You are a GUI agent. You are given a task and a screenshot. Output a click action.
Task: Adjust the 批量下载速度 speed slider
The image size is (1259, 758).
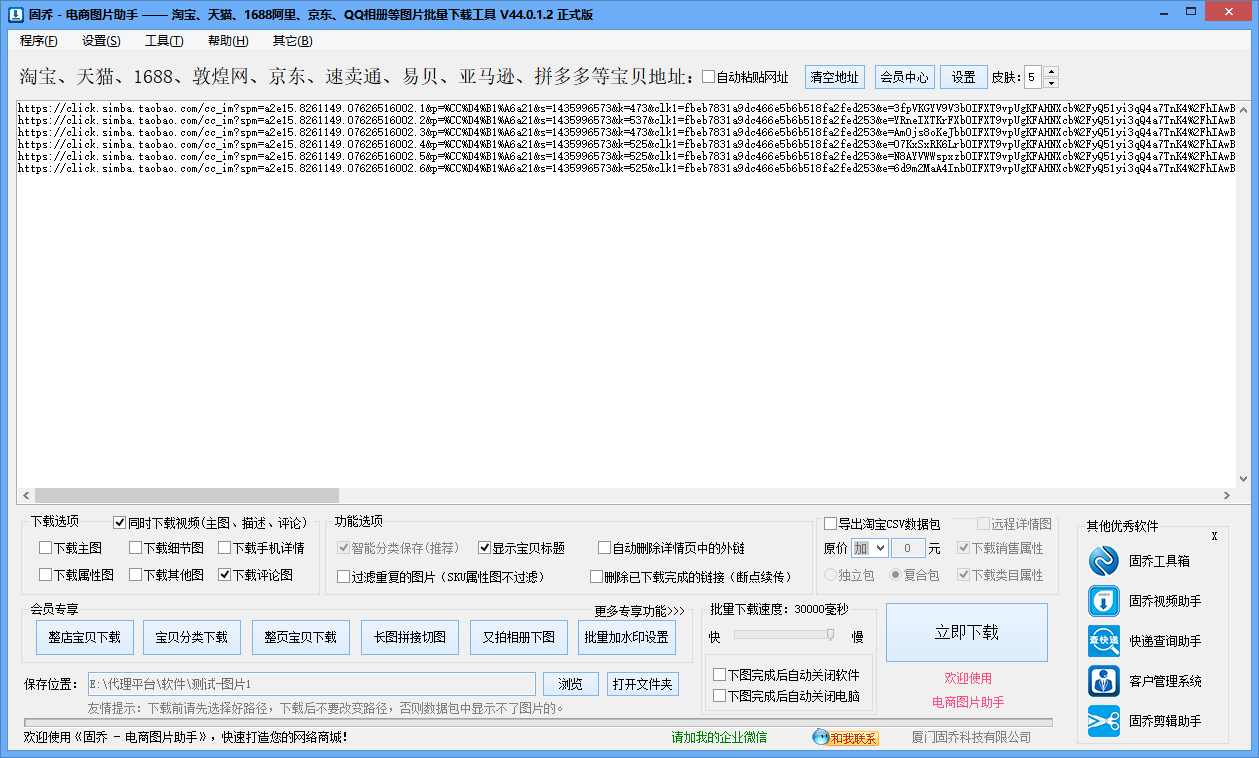829,634
